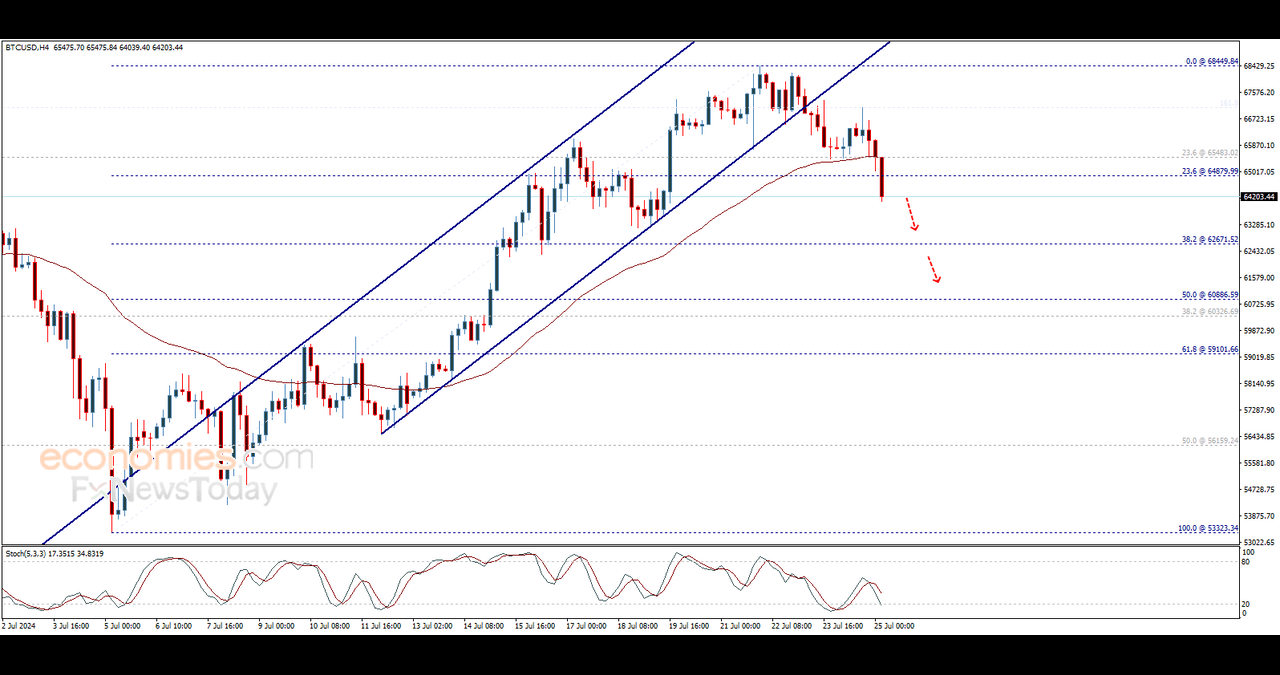Click the 60725.95 price axis value
1280x675 pixels.
(x=1260, y=304)
